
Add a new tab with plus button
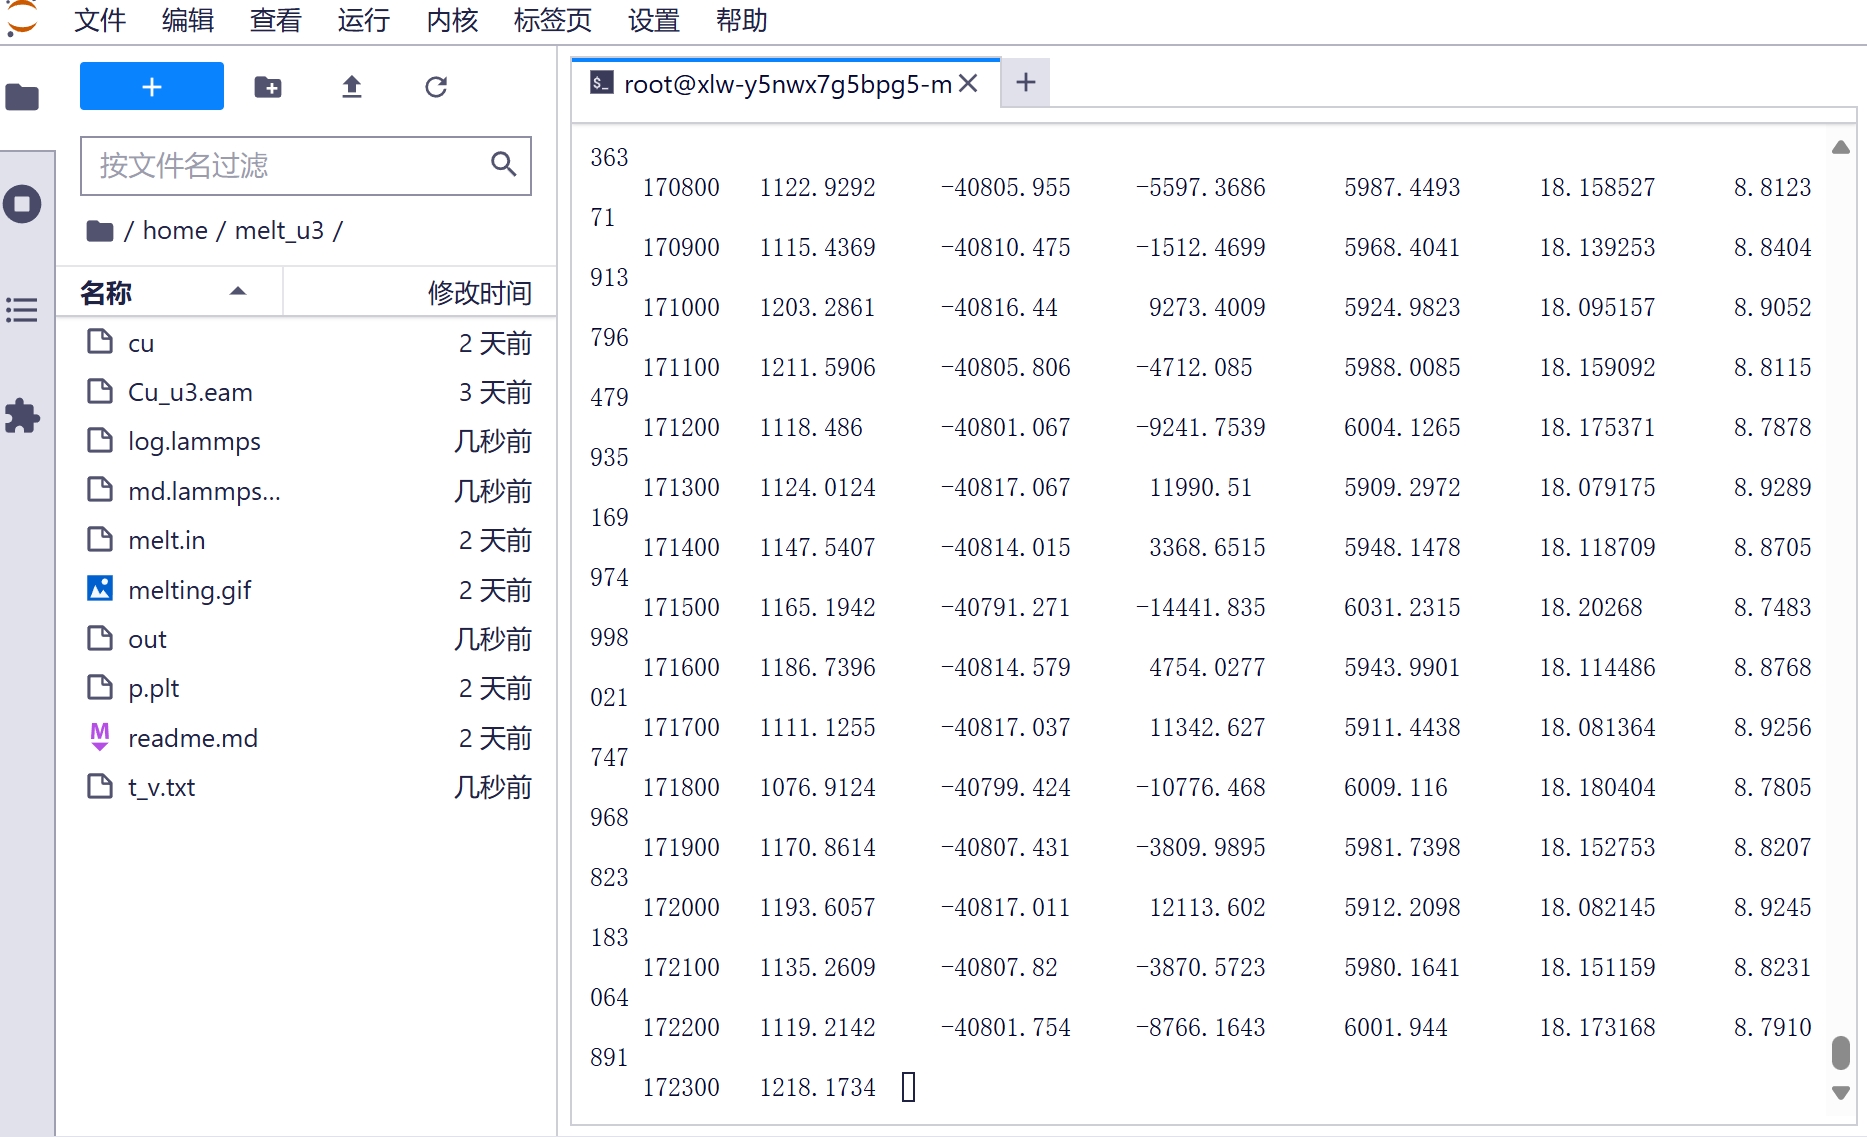tap(1025, 83)
